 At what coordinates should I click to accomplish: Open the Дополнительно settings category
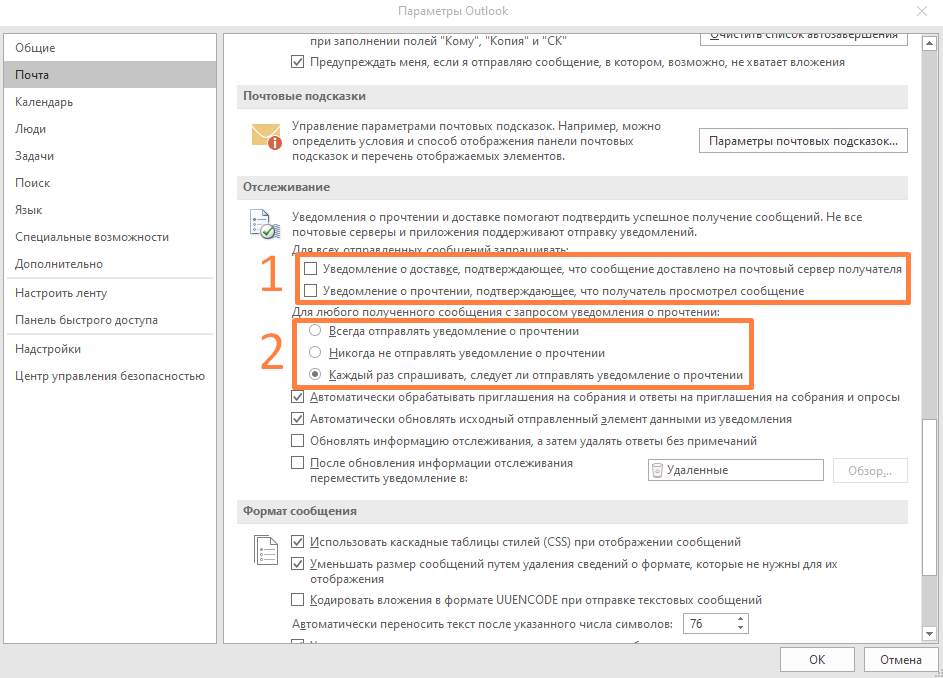110,264
